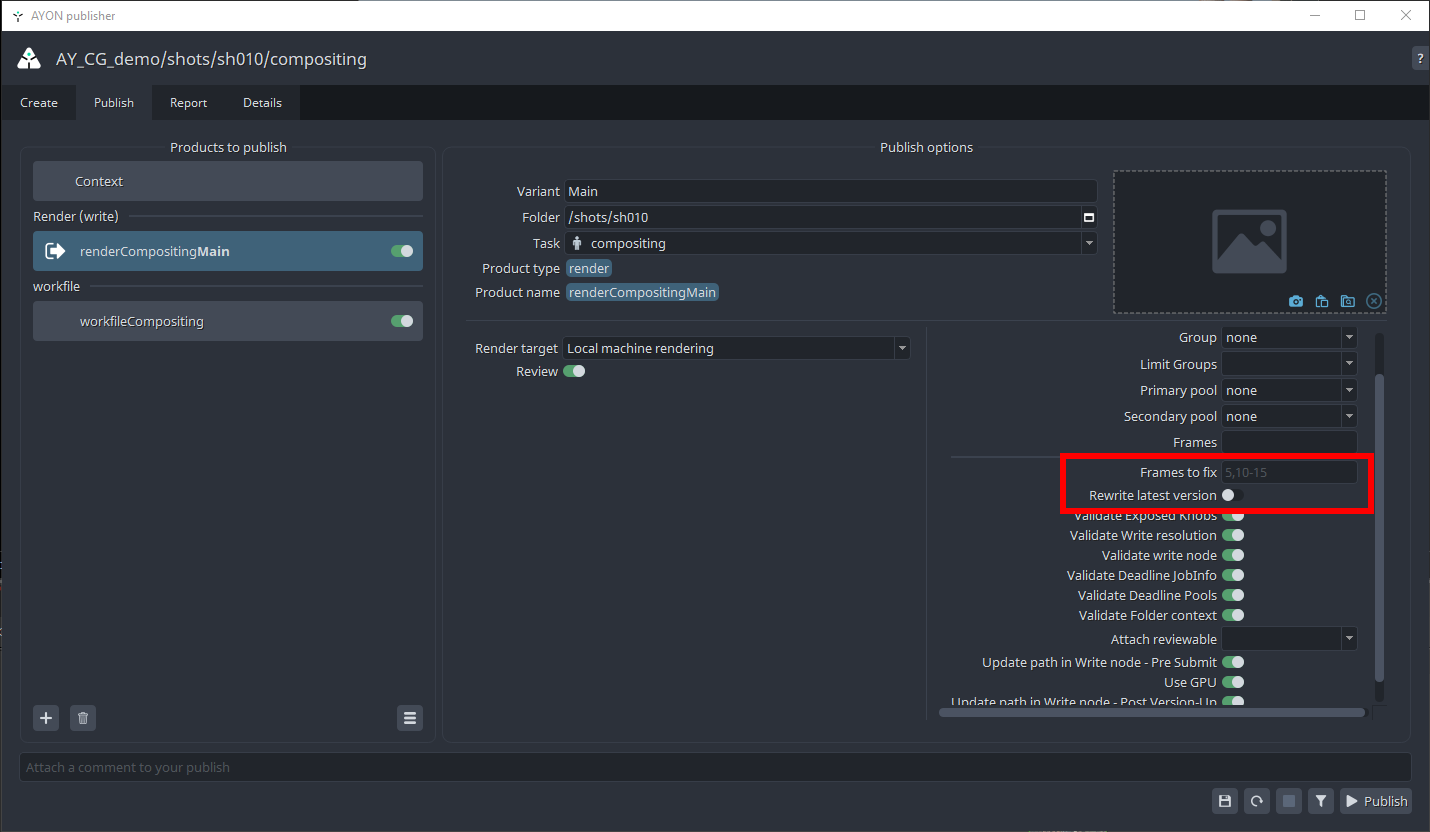Image resolution: width=1430 pixels, height=832 pixels.
Task: Click the vertical scrollbar in publish attributes
Action: 1379,527
